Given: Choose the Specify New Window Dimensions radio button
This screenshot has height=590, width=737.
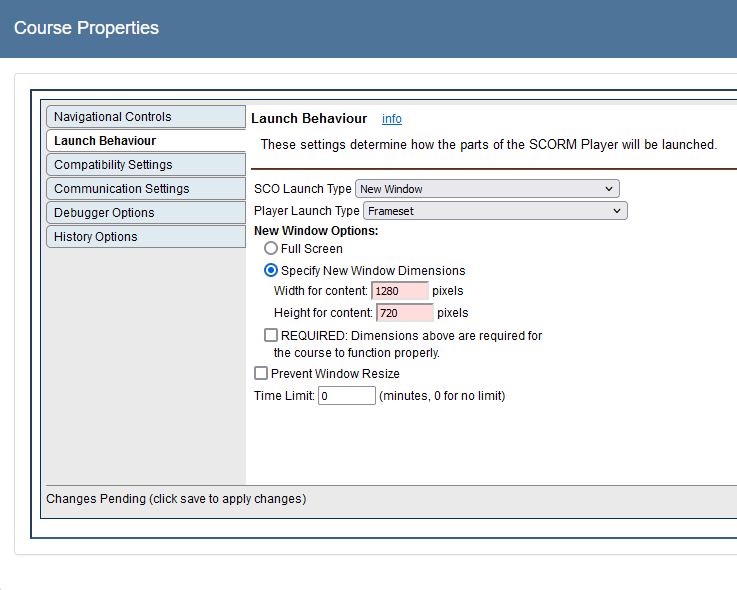Looking at the screenshot, I should 271,270.
